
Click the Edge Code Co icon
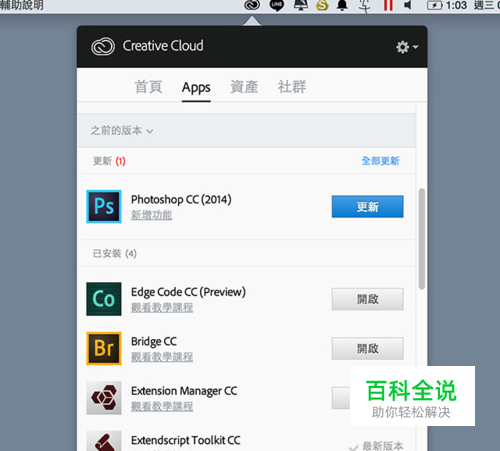click(x=104, y=299)
